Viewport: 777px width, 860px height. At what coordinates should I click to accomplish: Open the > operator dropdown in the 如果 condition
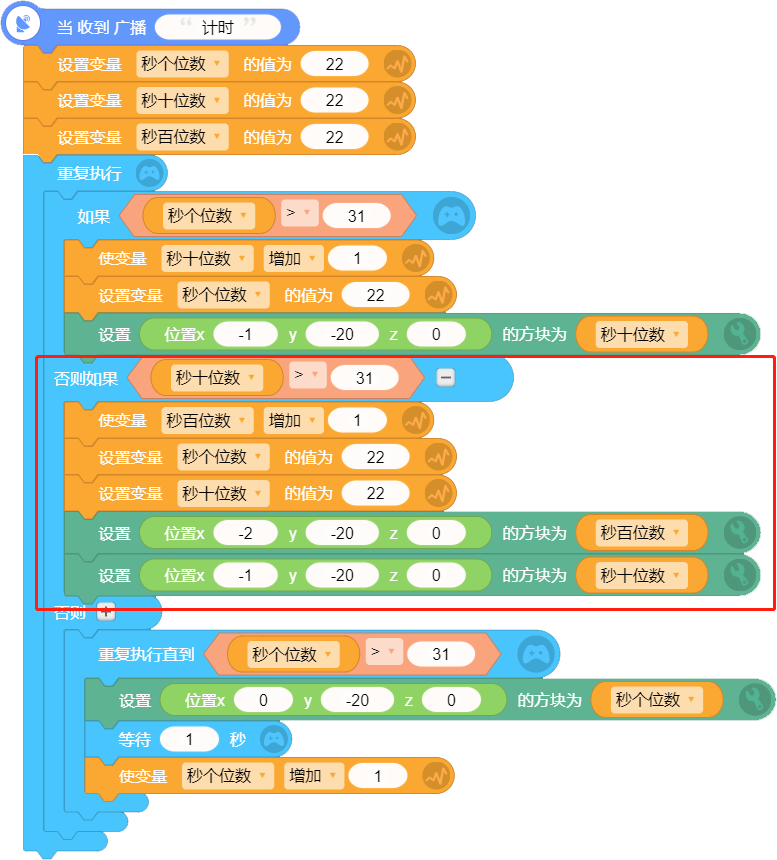click(300, 213)
